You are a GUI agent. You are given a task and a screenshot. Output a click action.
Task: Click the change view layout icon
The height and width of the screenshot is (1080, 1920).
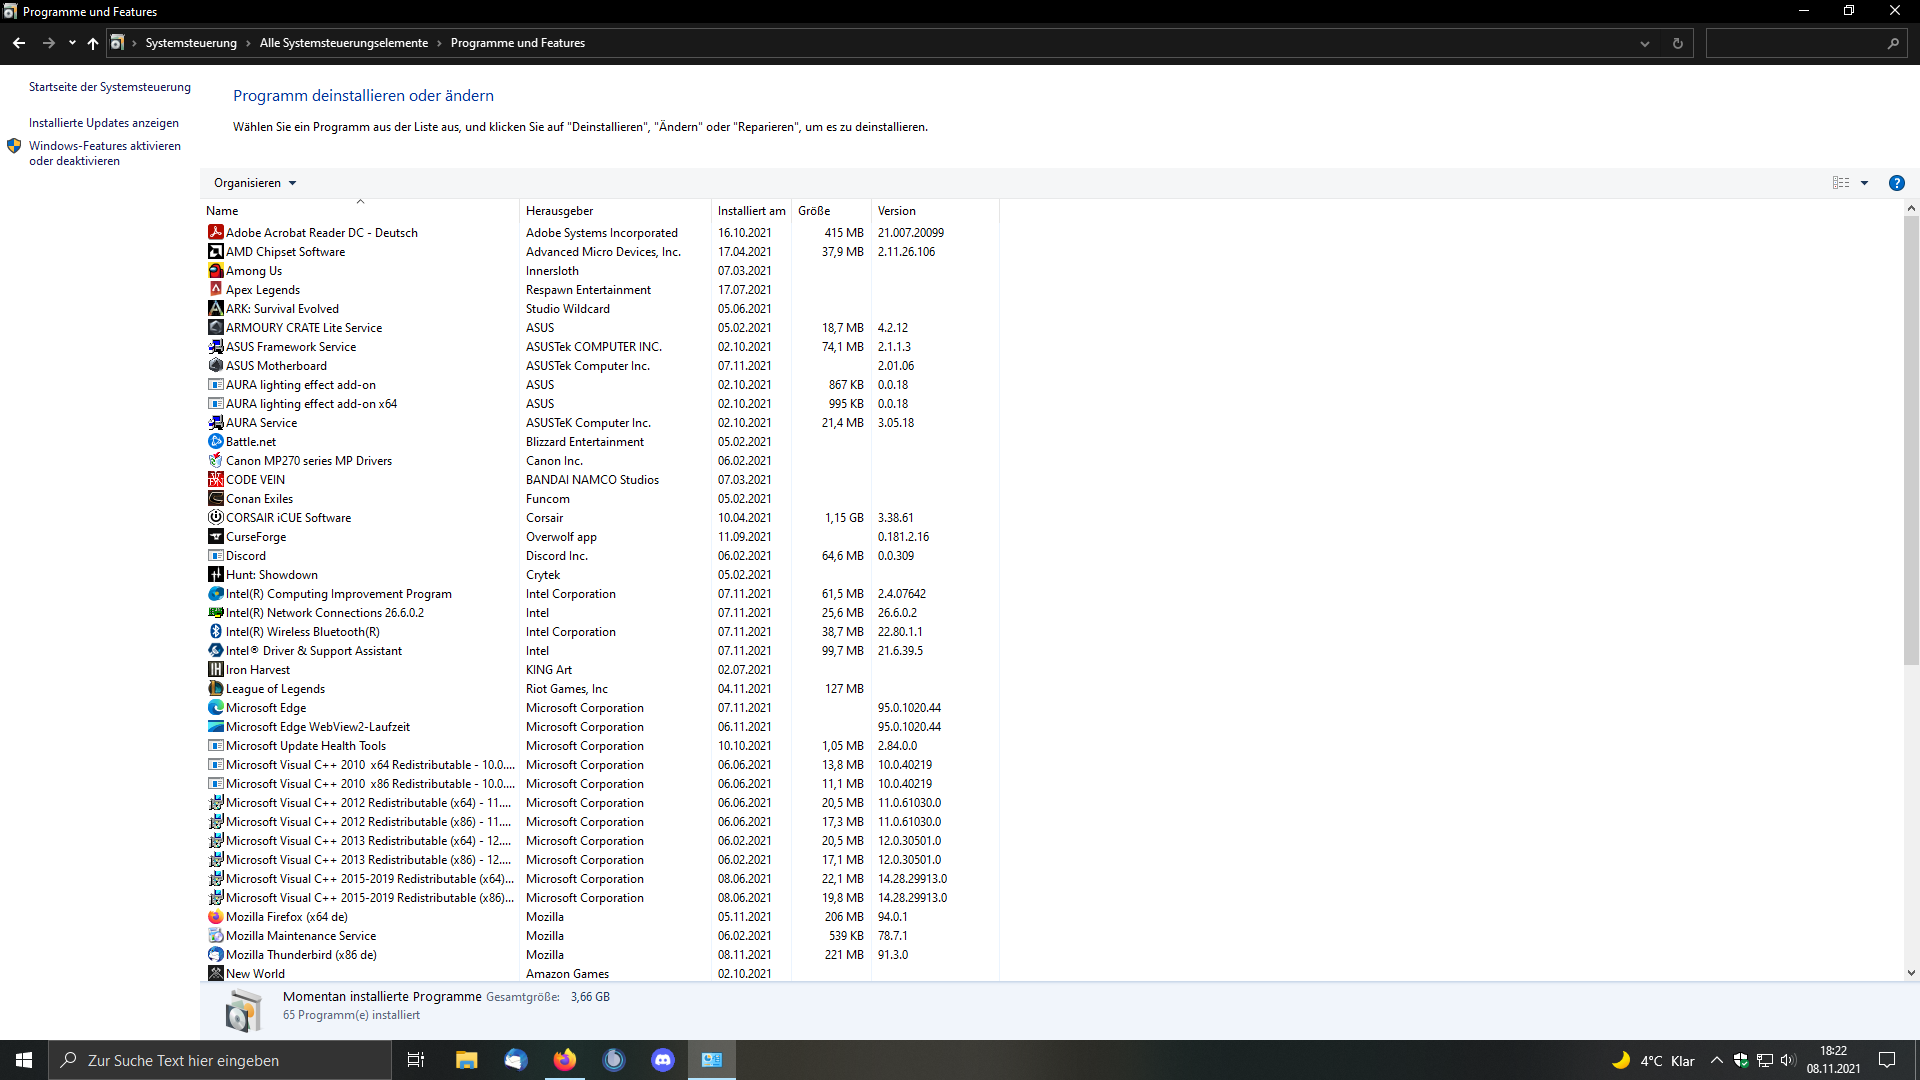pyautogui.click(x=1840, y=183)
